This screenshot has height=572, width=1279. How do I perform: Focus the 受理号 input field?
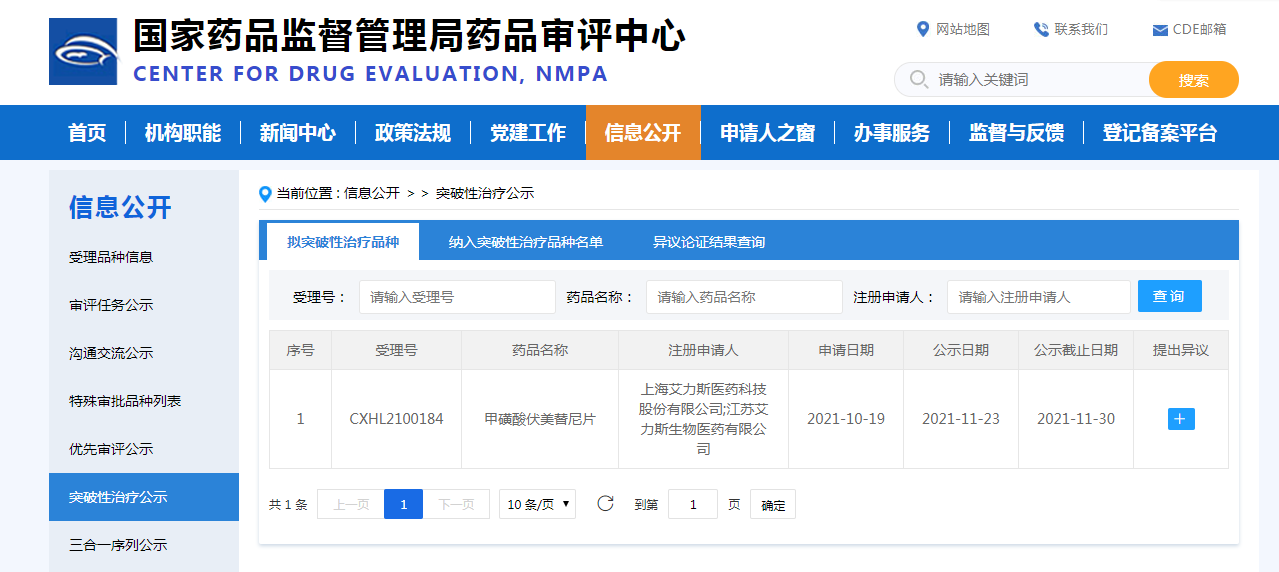click(457, 297)
